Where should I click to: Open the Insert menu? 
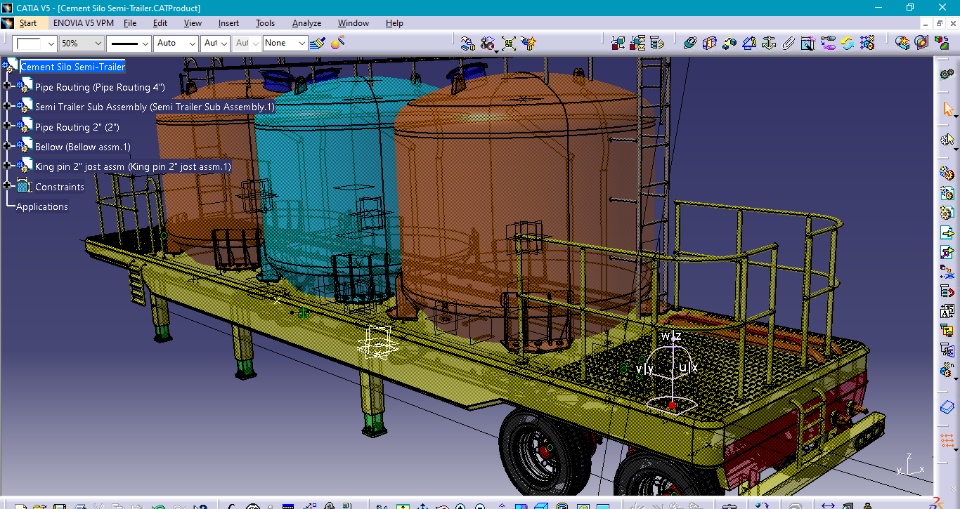228,23
